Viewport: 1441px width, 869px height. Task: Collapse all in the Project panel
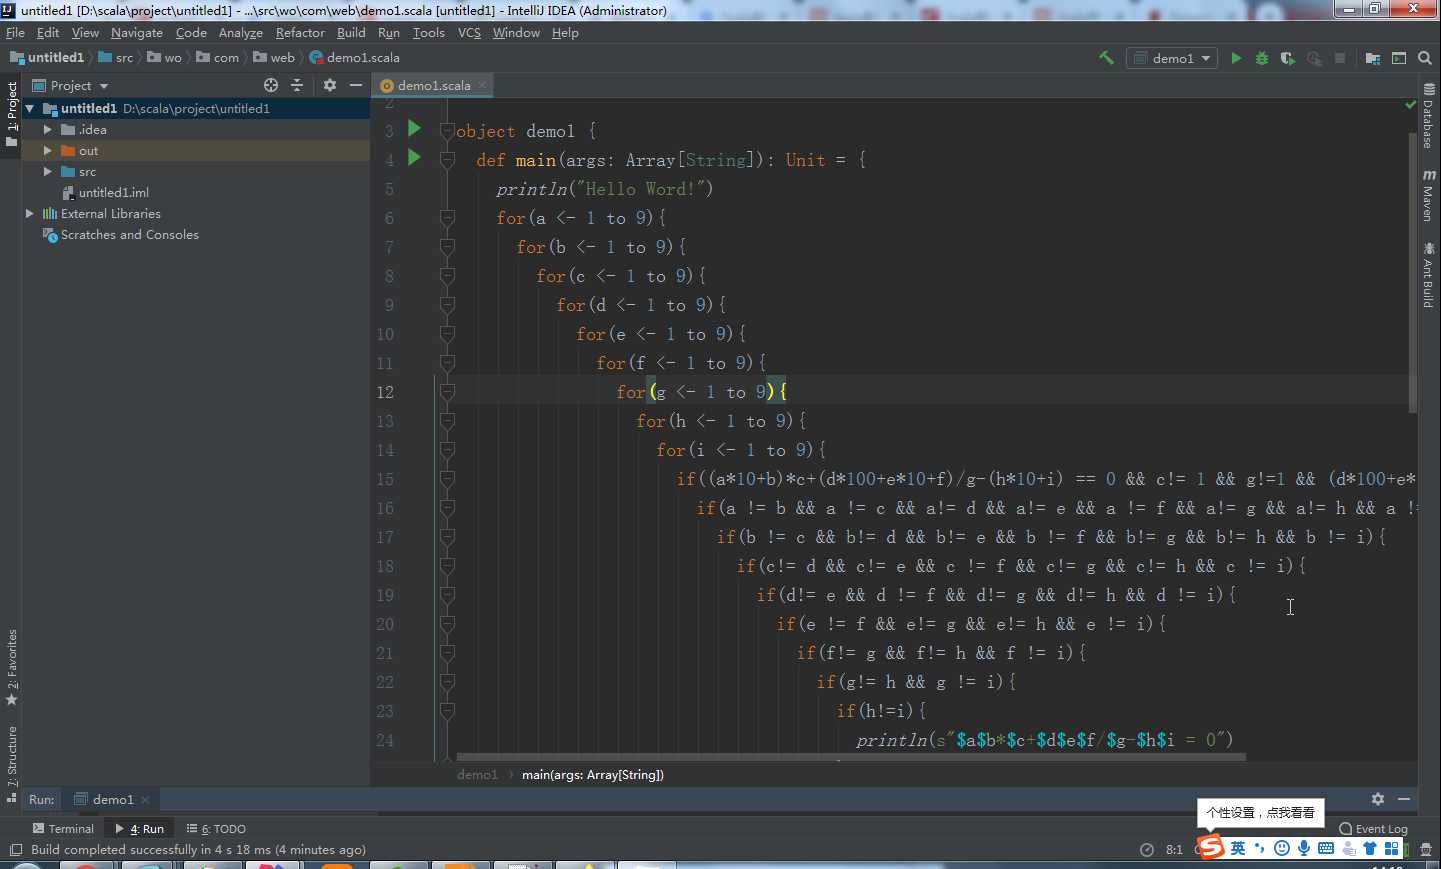(297, 85)
